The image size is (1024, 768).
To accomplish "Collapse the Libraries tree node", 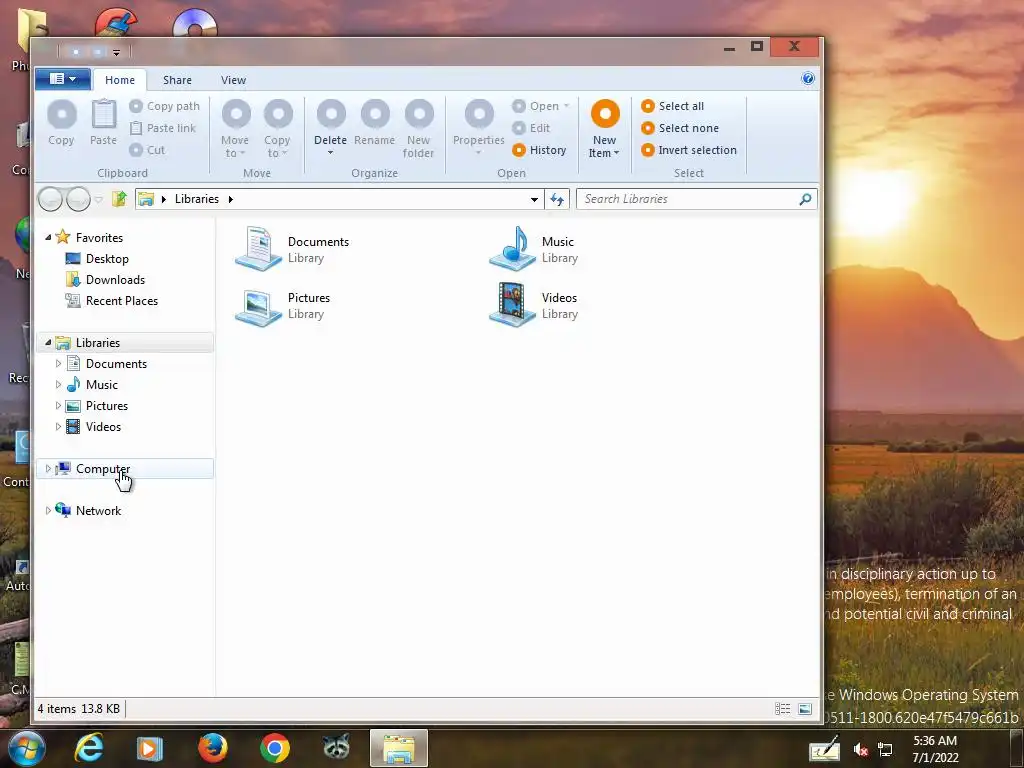I will coord(48,342).
